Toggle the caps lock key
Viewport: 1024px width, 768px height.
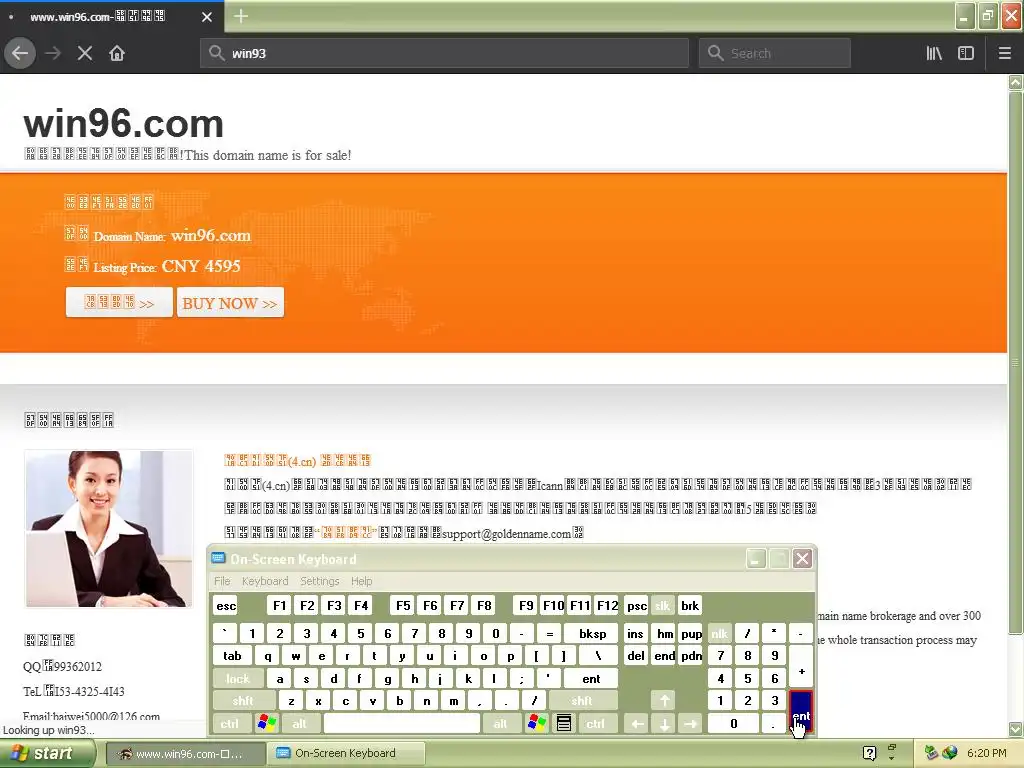click(238, 679)
